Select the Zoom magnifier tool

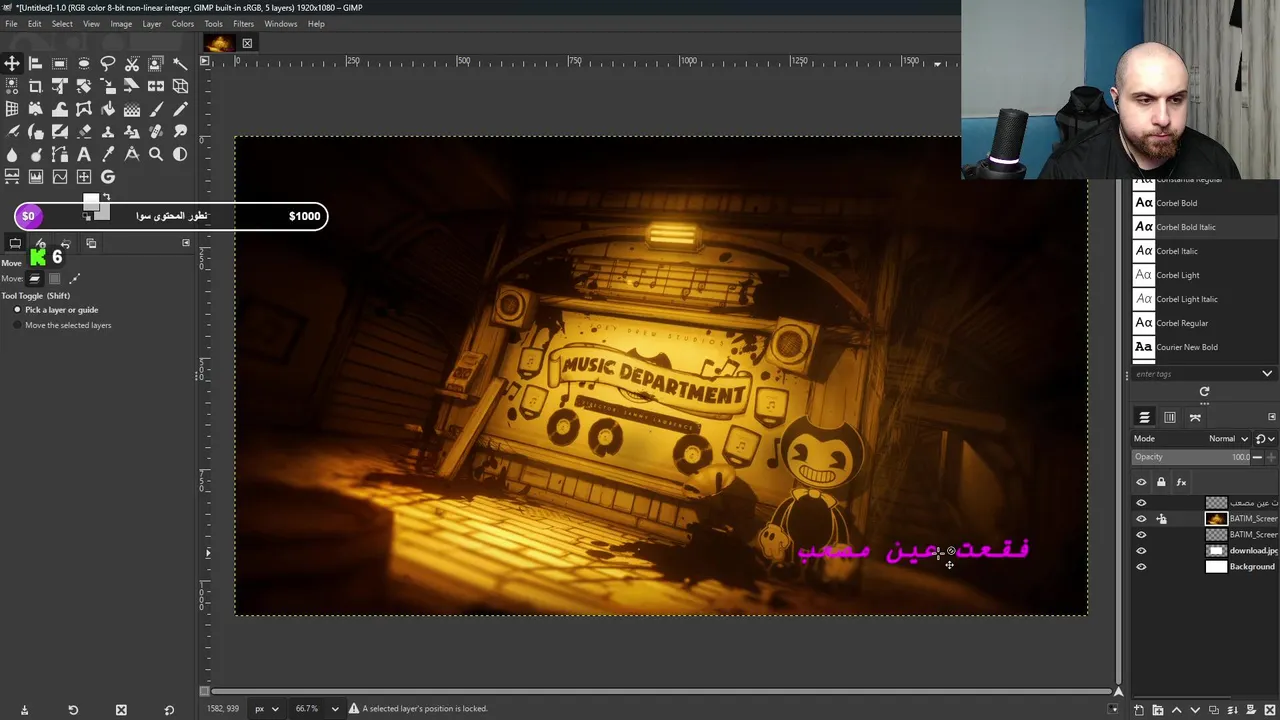(x=156, y=154)
